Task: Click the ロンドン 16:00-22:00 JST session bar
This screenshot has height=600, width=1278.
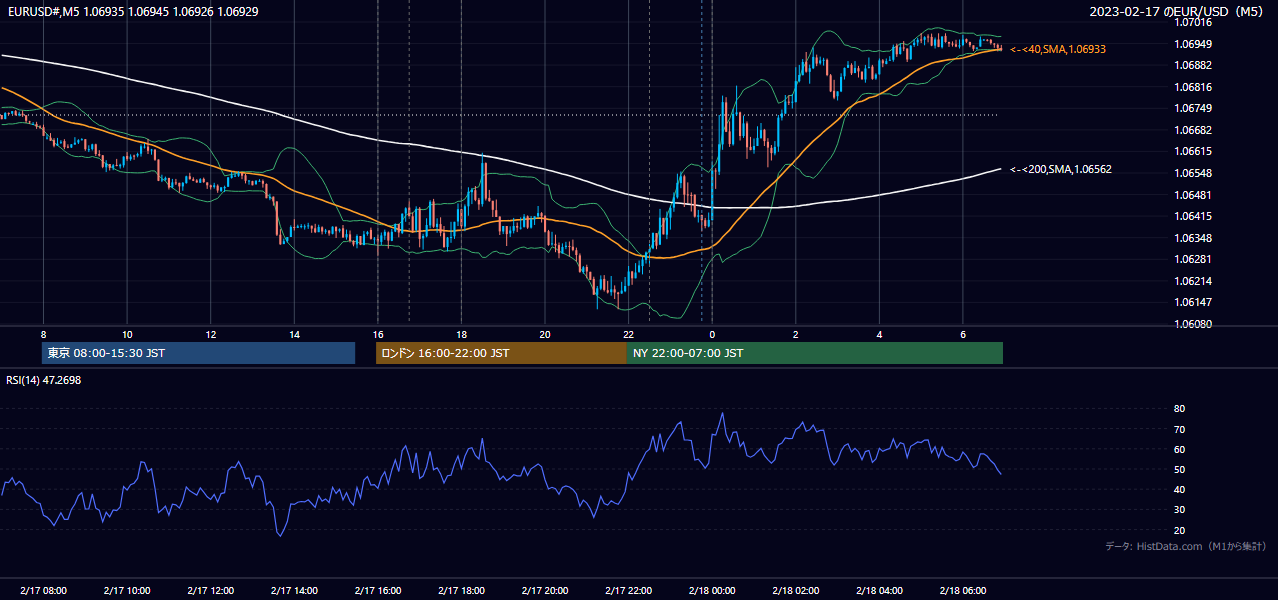Action: coord(501,353)
